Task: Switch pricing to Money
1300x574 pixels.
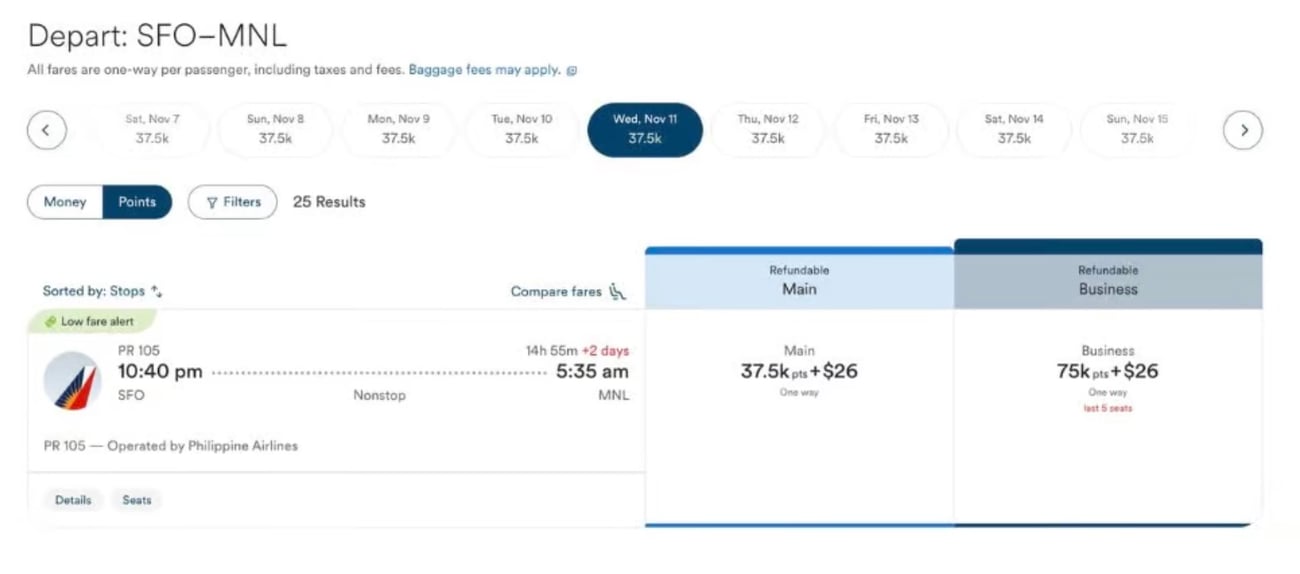Action: [x=65, y=202]
